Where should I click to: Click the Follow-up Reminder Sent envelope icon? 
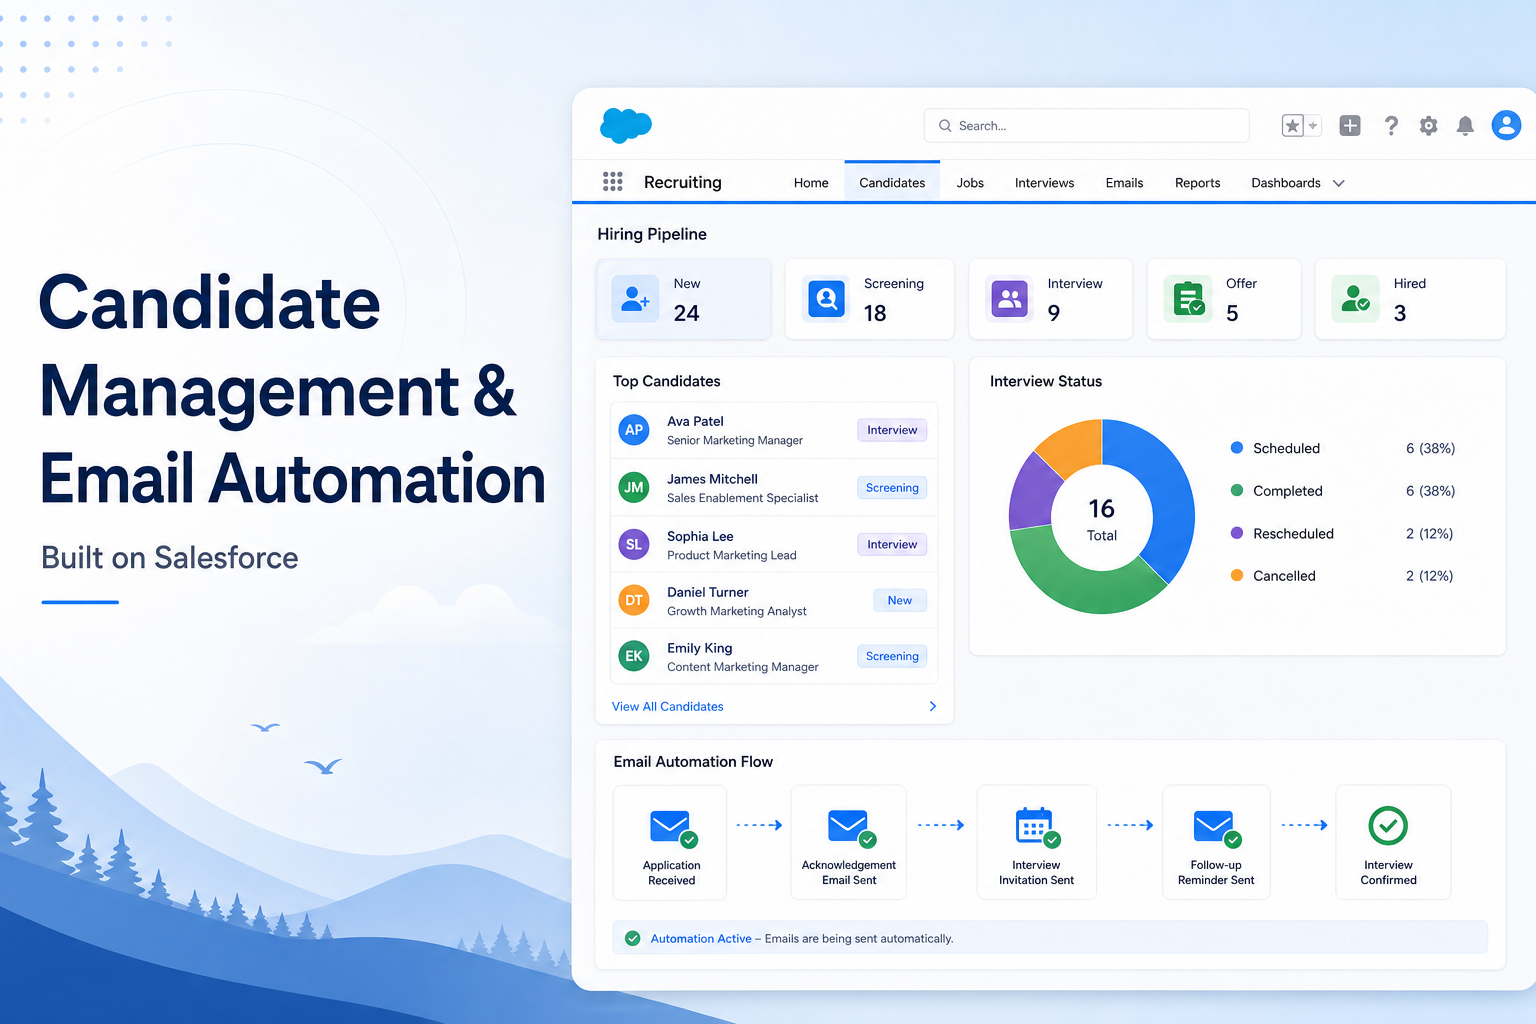pyautogui.click(x=1217, y=828)
